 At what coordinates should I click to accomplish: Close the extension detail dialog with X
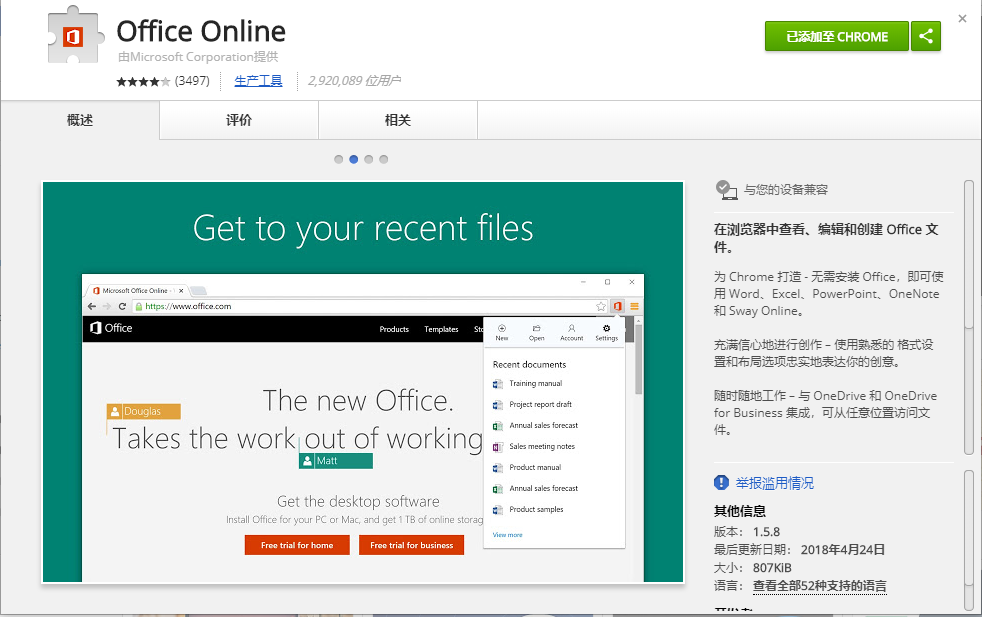[962, 19]
